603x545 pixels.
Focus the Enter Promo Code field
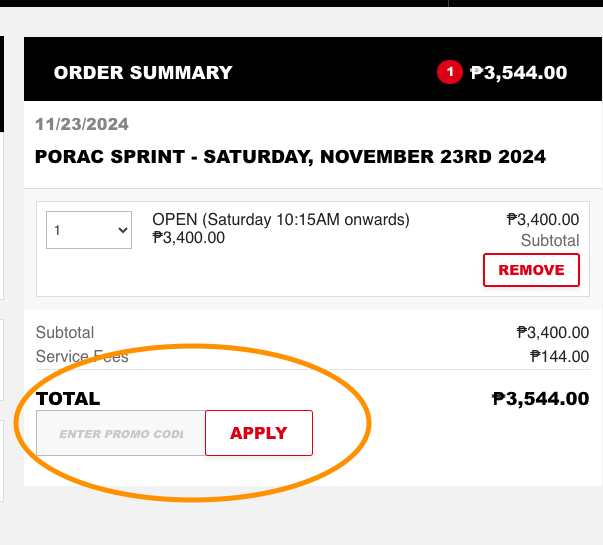click(121, 433)
